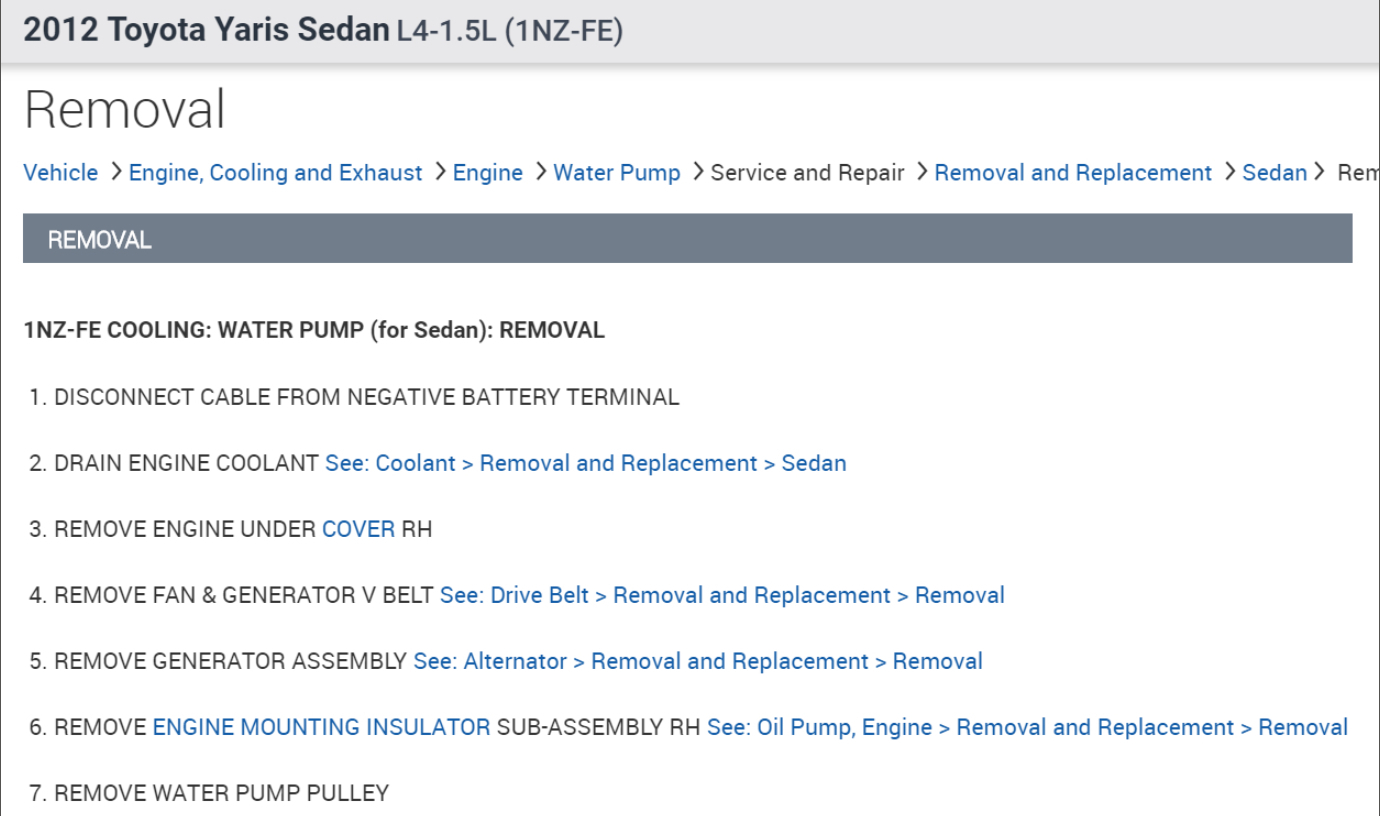Go to the Engine breadcrumb level
This screenshot has height=816, width=1380.
click(487, 173)
